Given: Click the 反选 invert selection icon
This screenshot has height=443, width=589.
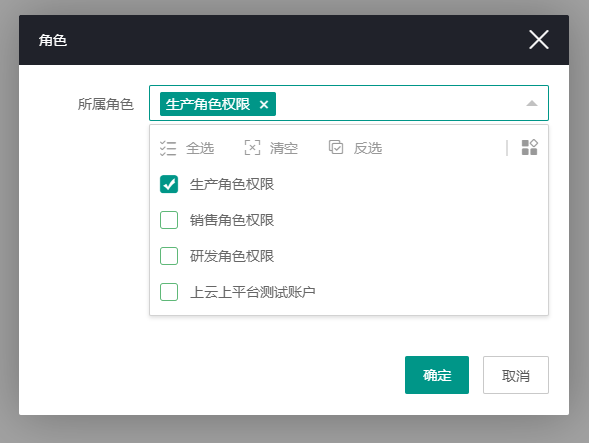Looking at the screenshot, I should pos(336,147).
